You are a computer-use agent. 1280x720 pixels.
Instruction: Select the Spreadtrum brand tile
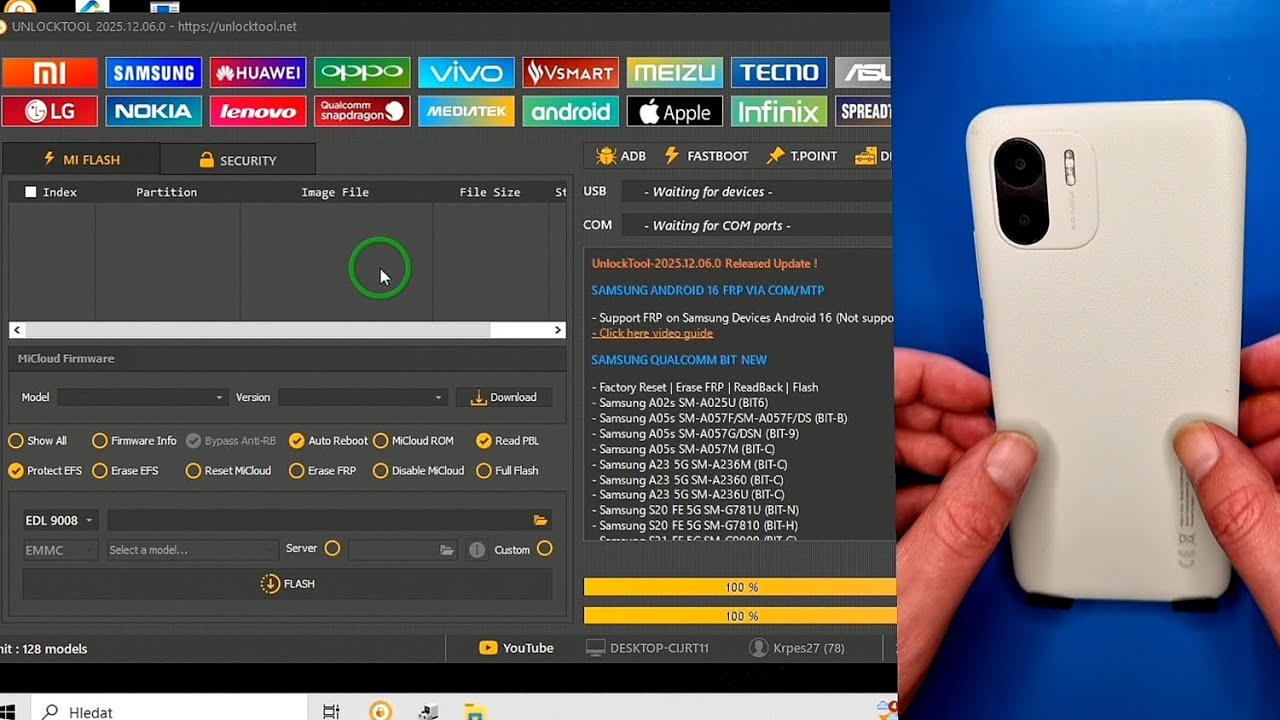point(863,111)
